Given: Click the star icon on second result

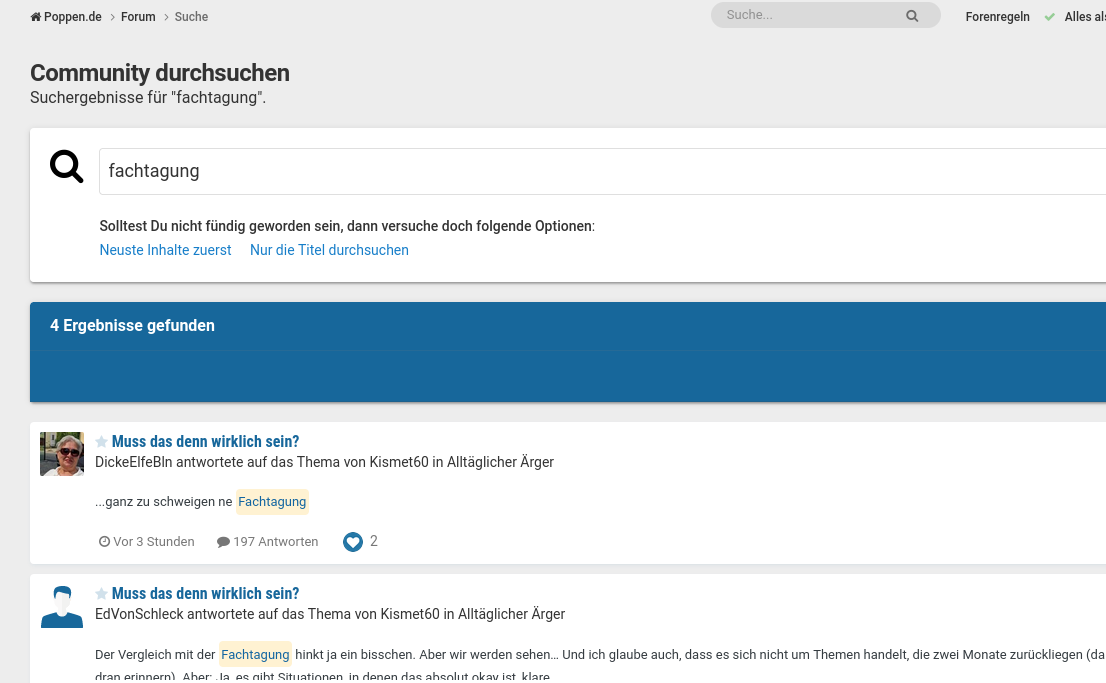Looking at the screenshot, I should pyautogui.click(x=101, y=594).
